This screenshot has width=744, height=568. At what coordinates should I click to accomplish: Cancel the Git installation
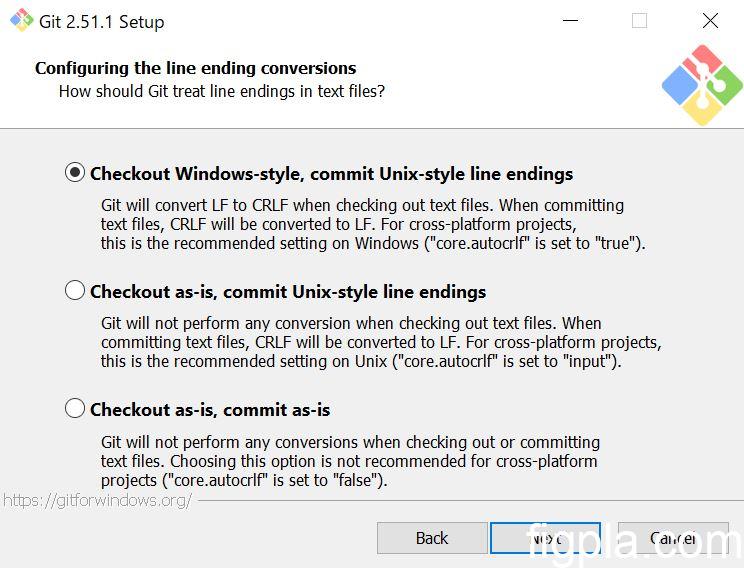[672, 538]
